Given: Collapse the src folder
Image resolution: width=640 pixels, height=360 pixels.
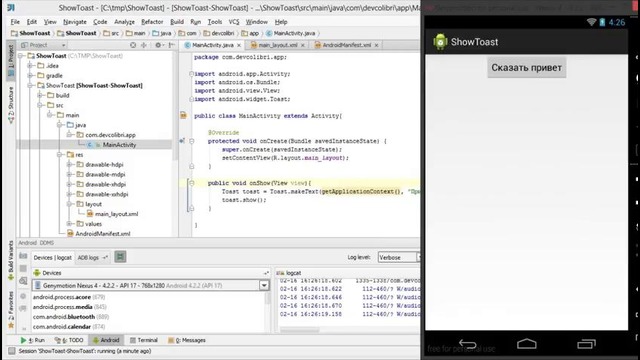Looking at the screenshot, I should [x=40, y=105].
